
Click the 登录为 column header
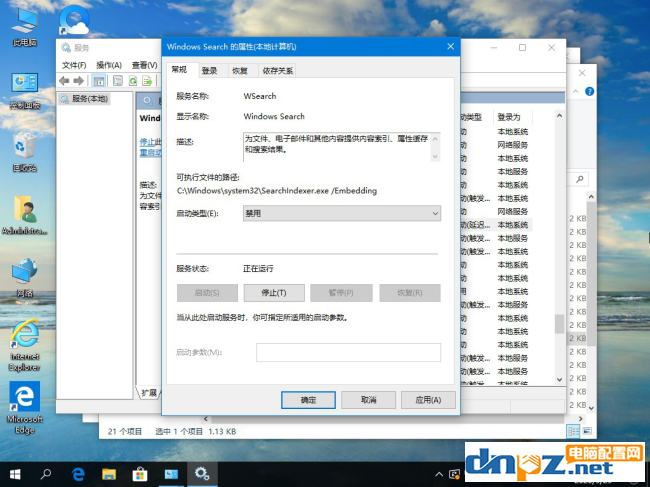509,117
